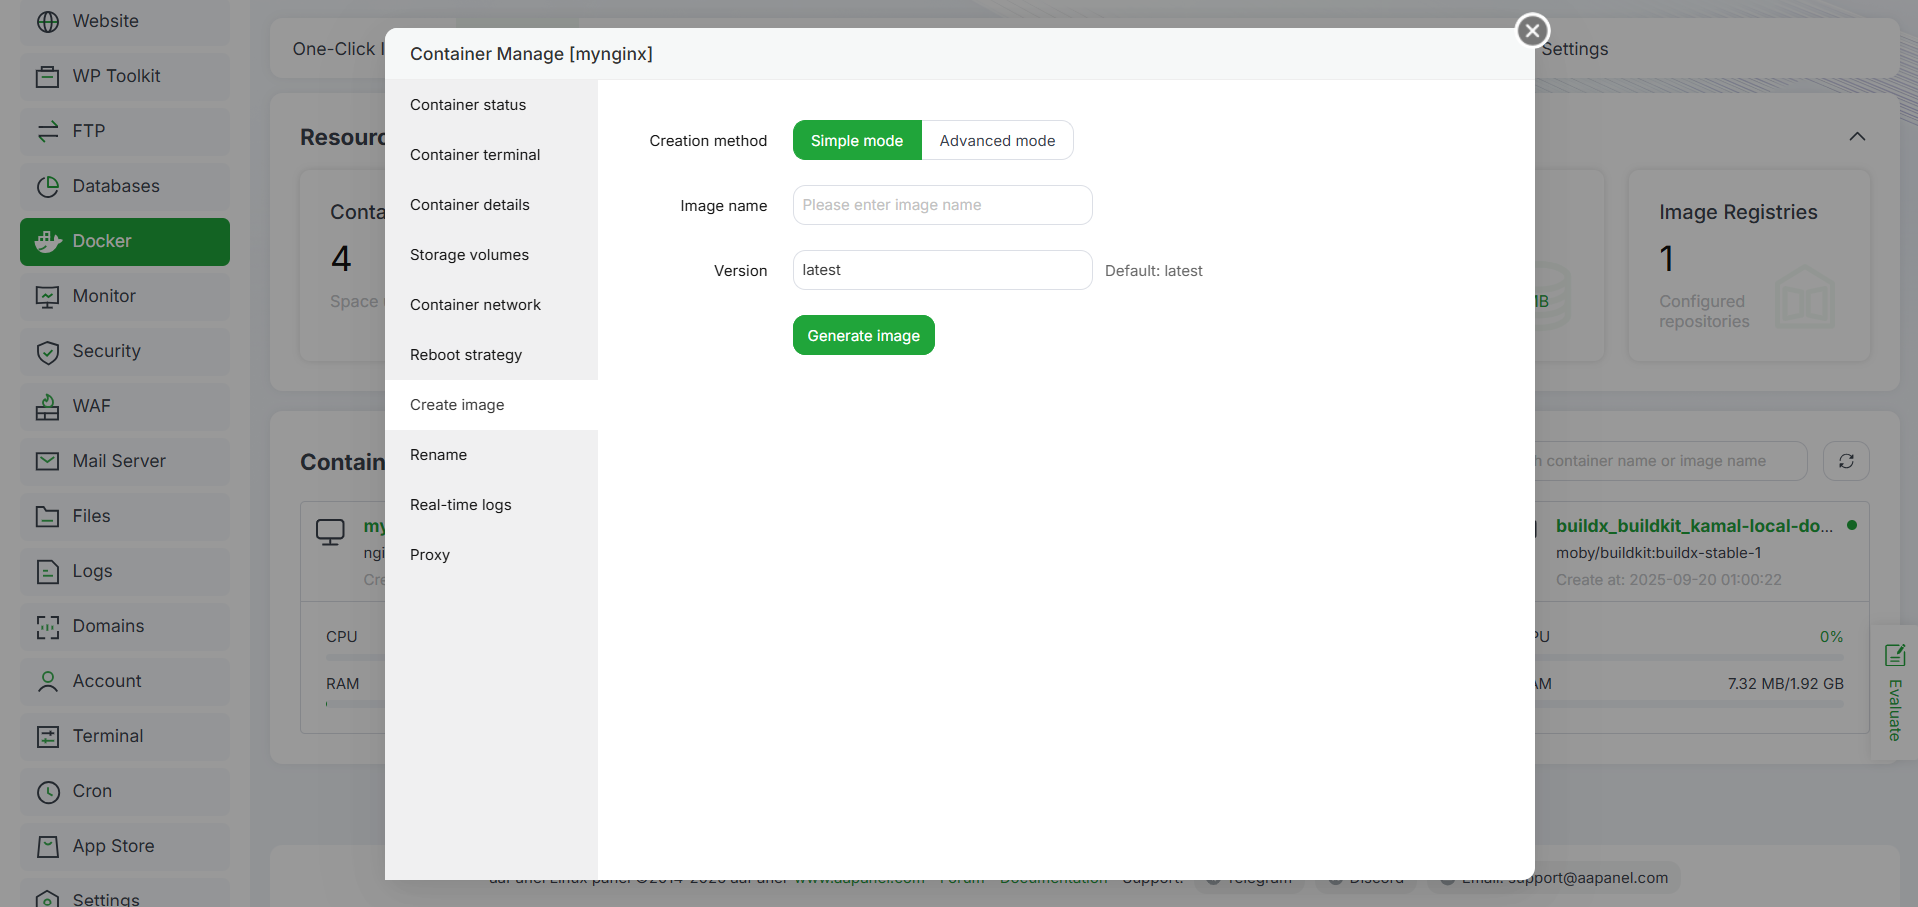Open buildx_buildkit_kamal-local container link

pos(1694,526)
